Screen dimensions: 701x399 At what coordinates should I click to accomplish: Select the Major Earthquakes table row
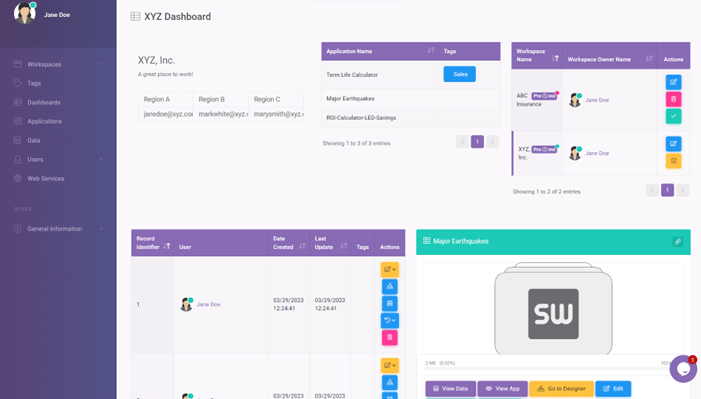(410, 98)
